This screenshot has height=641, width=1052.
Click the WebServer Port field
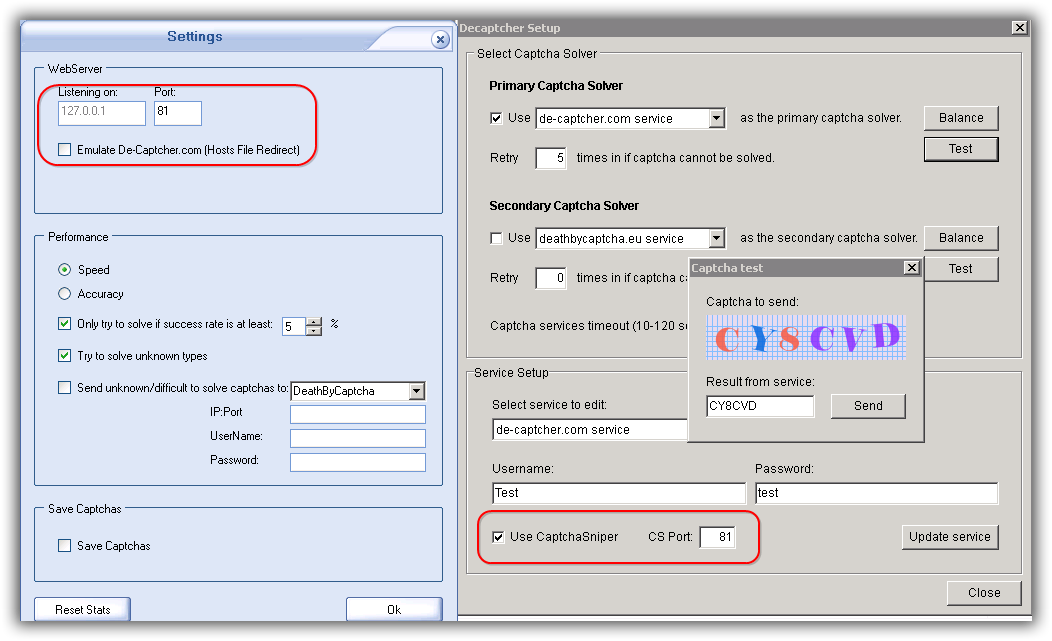click(x=178, y=113)
